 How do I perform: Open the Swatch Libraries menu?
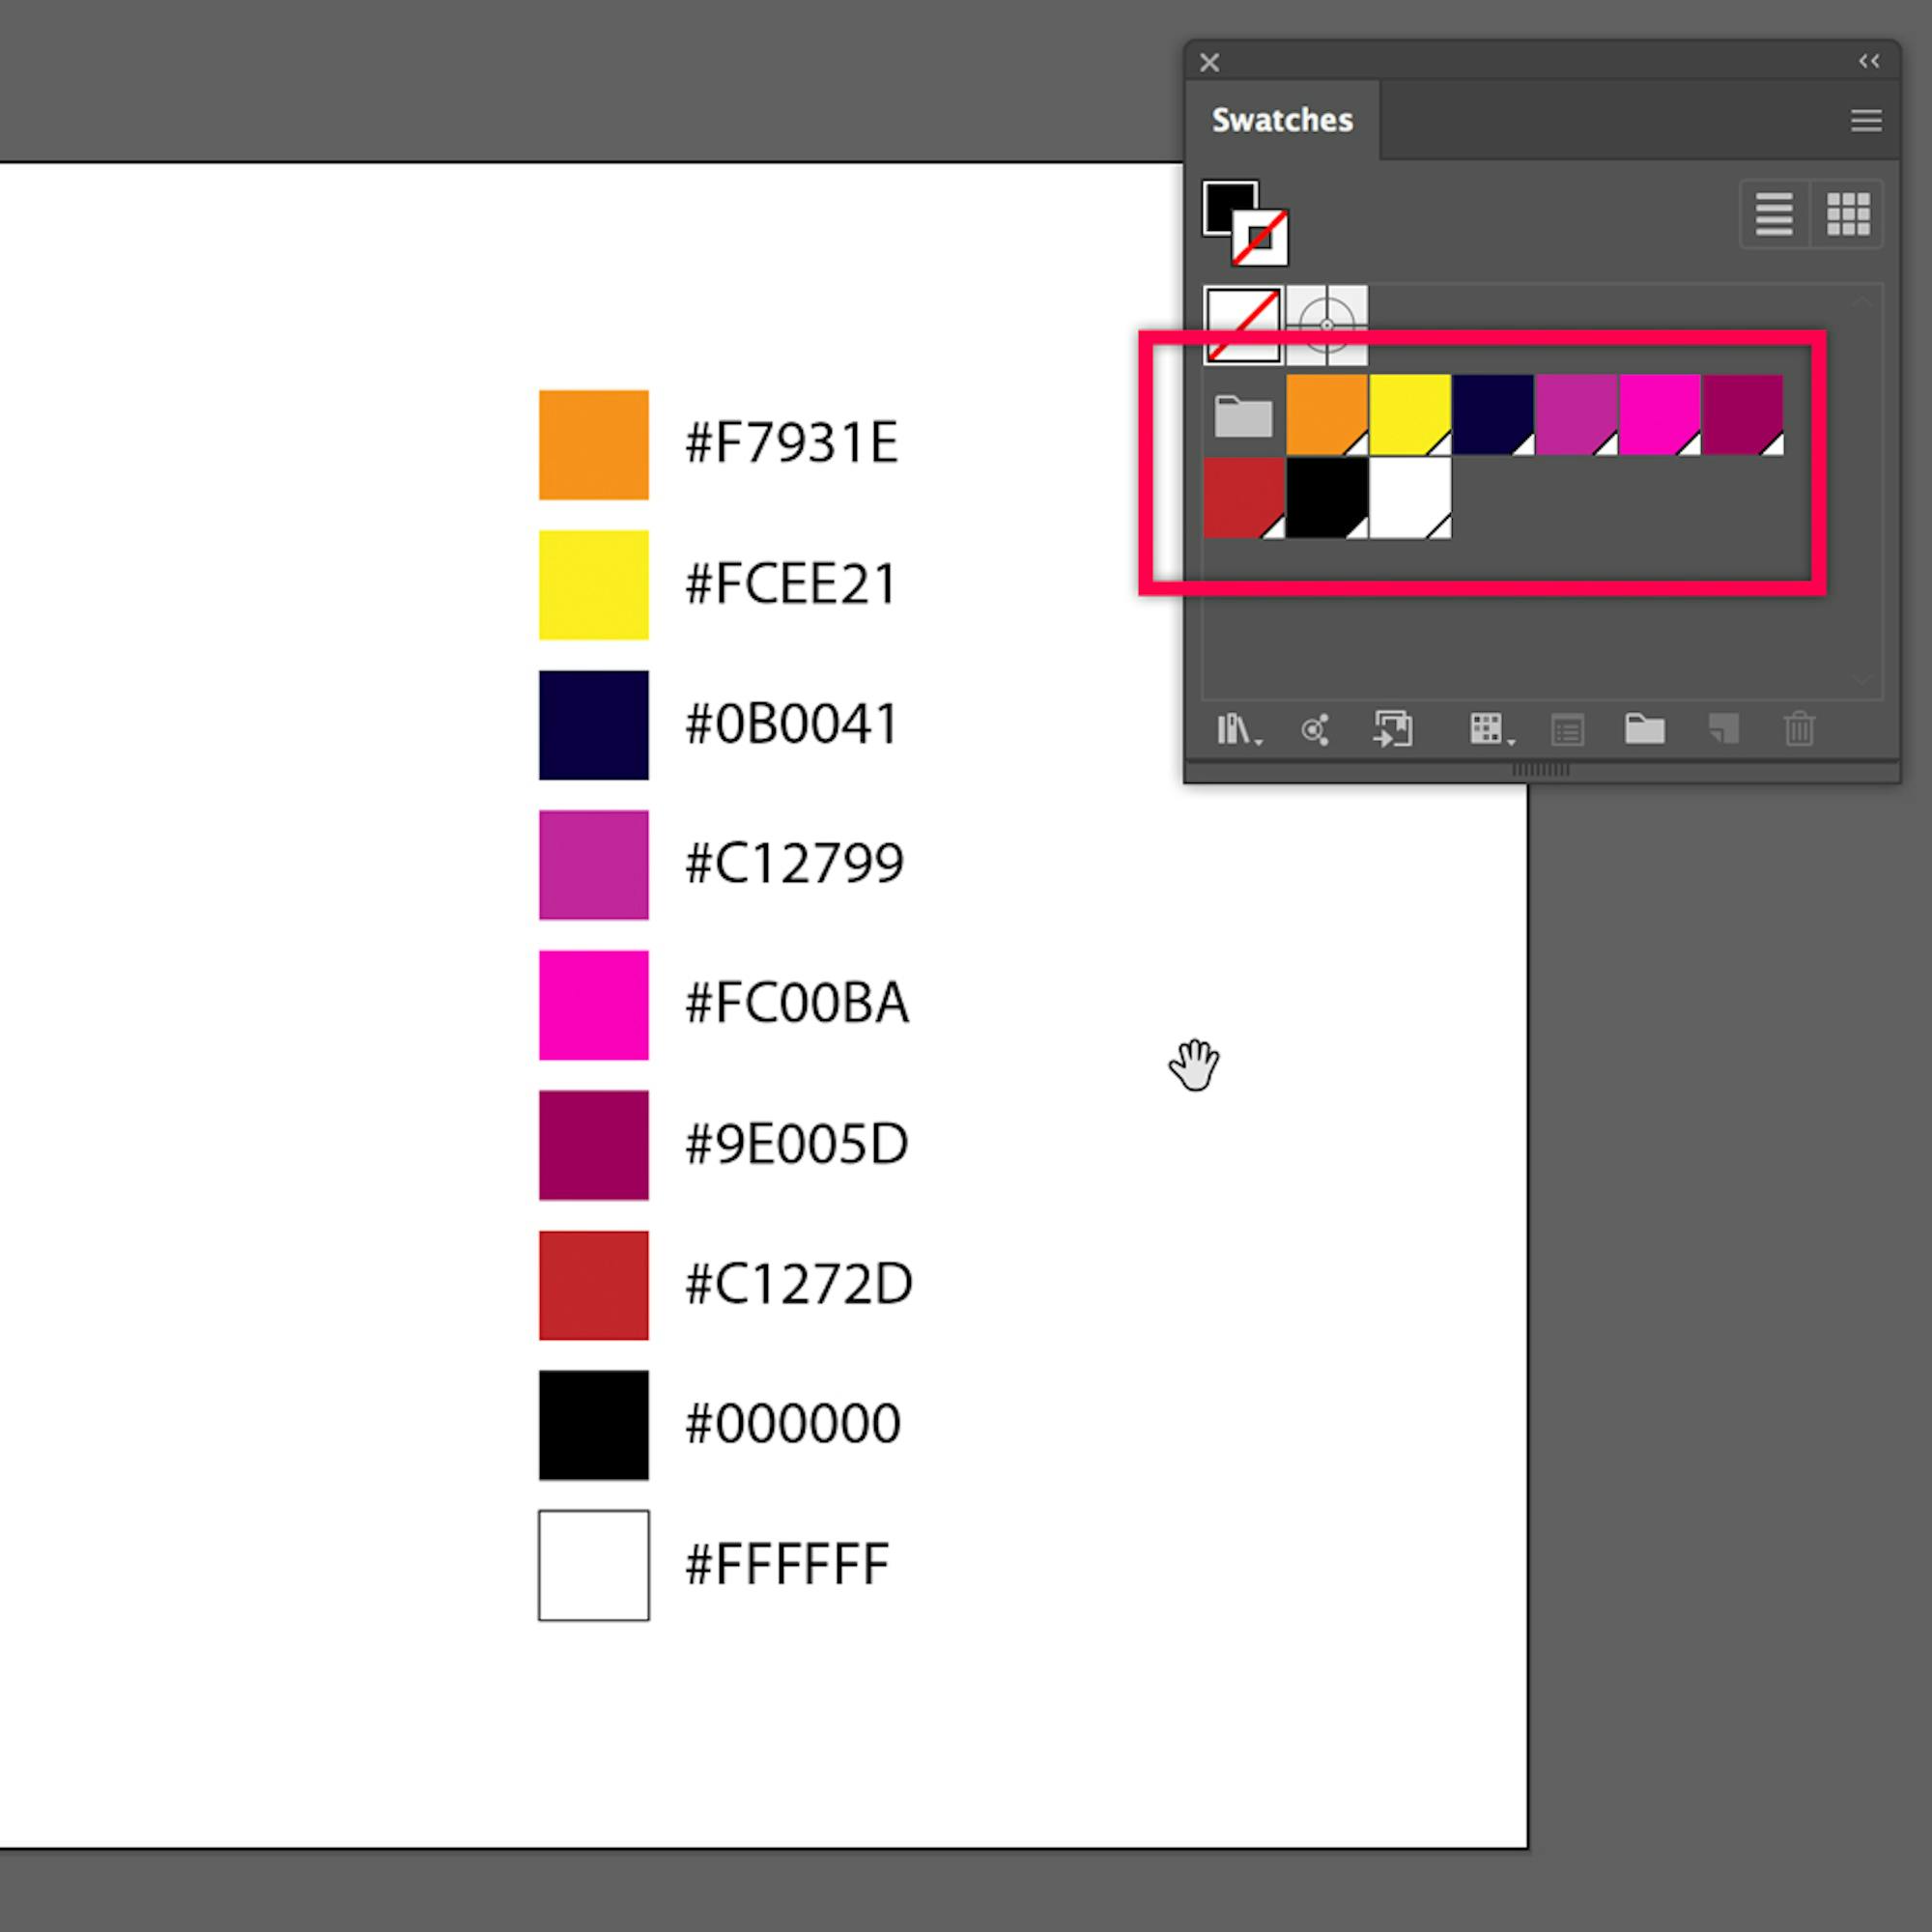click(x=1238, y=730)
